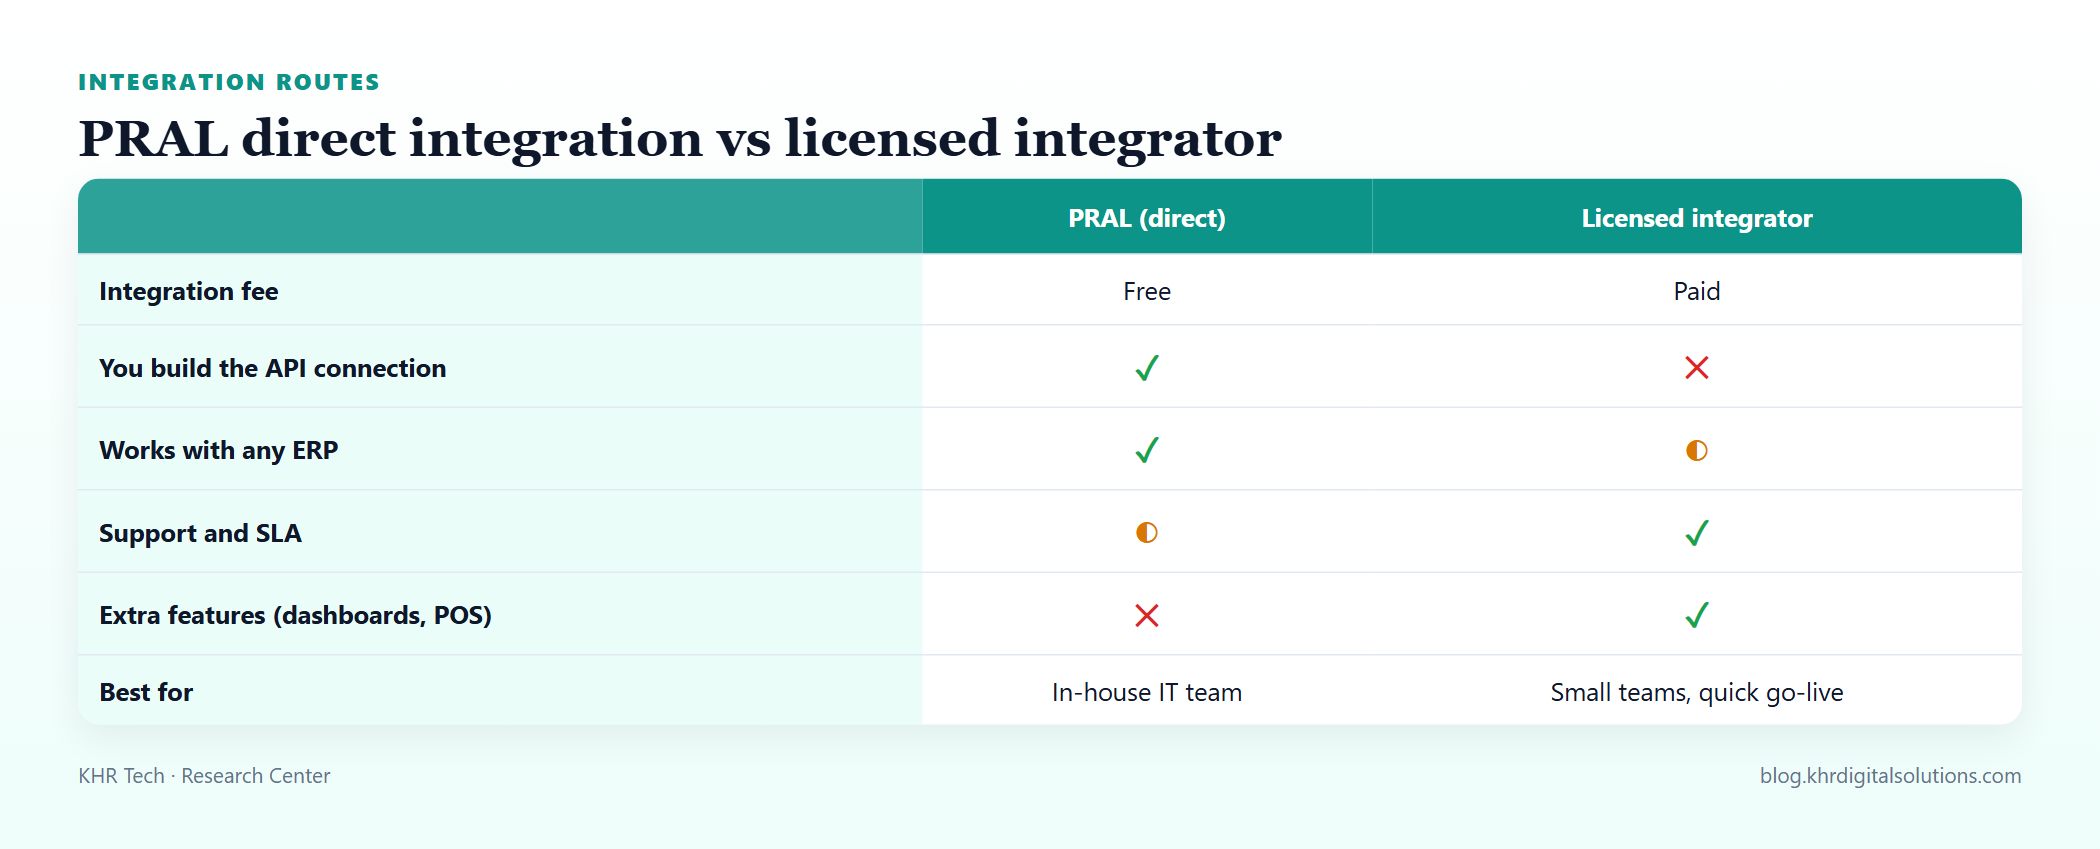Click the You build the API connection label
The image size is (2100, 849).
273,368
